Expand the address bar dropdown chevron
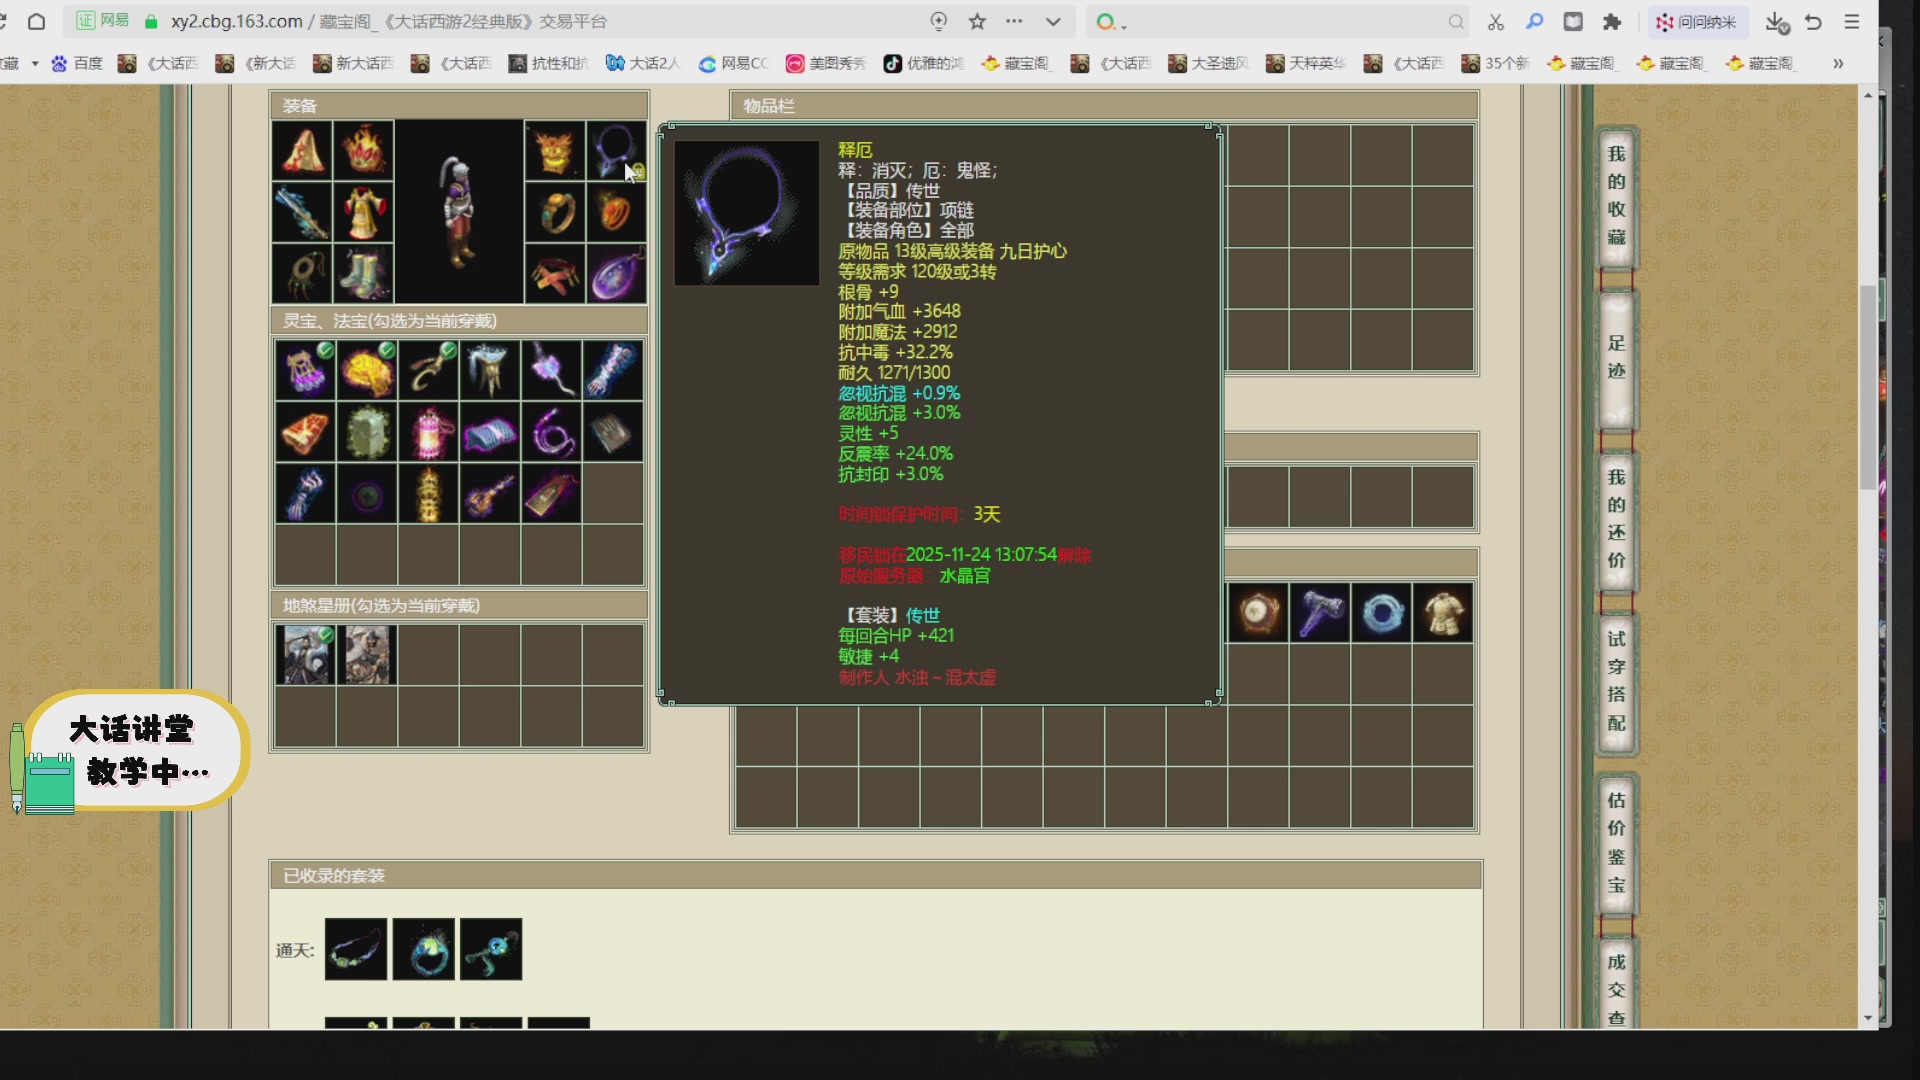Screen dimensions: 1920x1080 tap(1053, 22)
